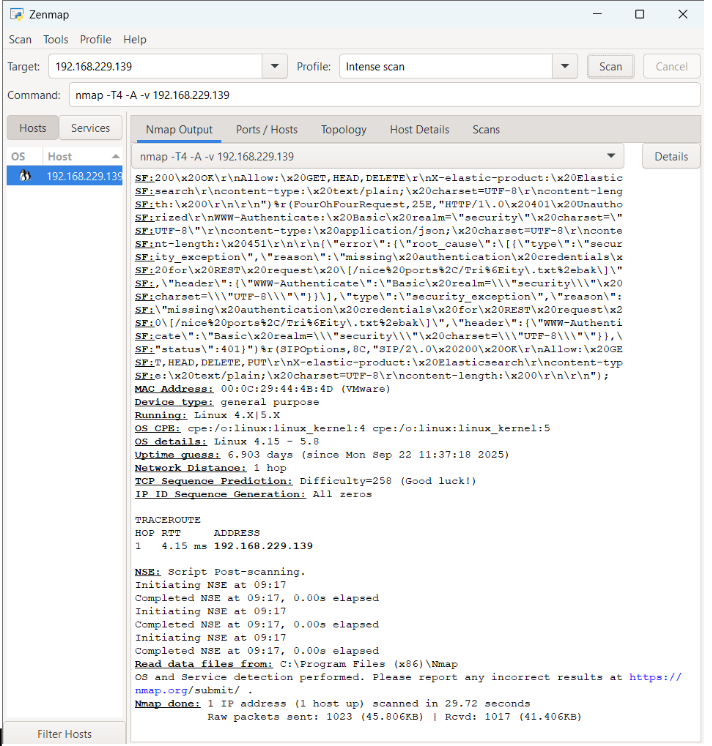Screen dimensions: 712x746
Task: Click the Target input field
Action: [x=155, y=67]
